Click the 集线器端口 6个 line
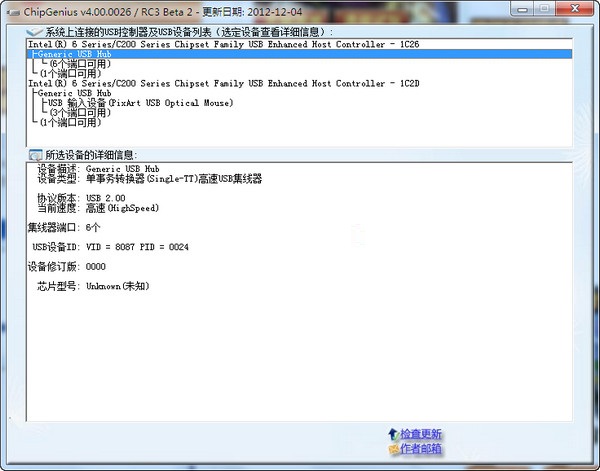The height and width of the screenshot is (471, 600). click(64, 228)
